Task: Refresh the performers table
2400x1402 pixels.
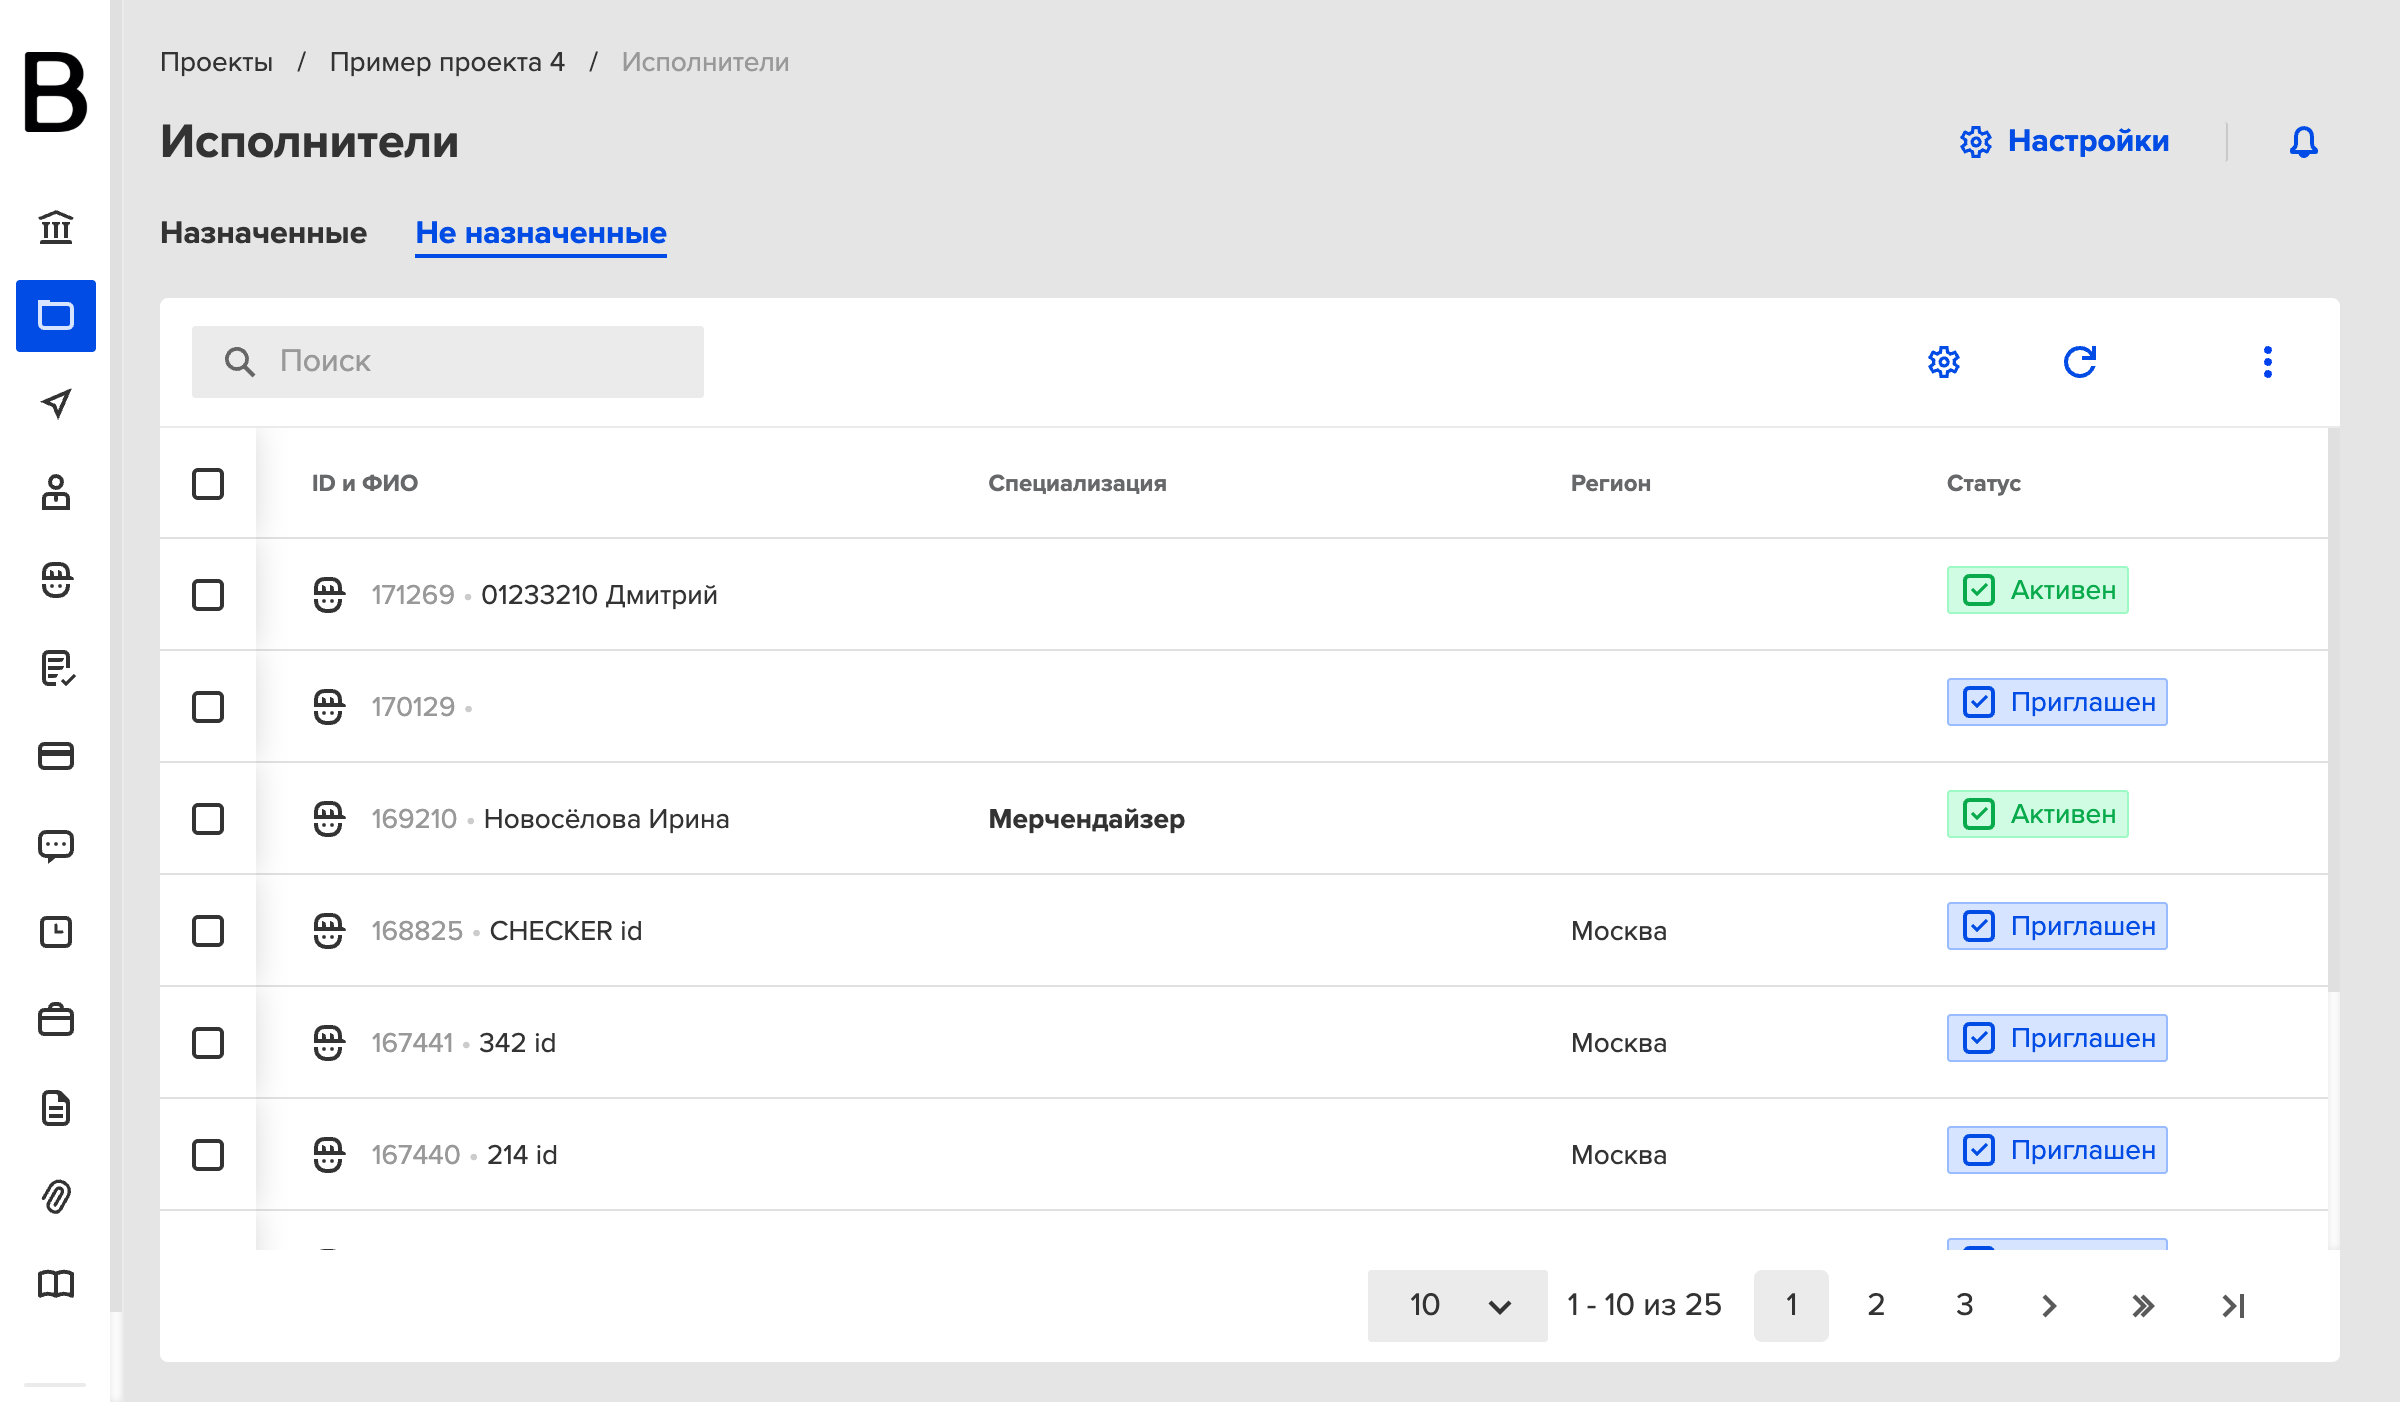Action: click(x=2080, y=361)
